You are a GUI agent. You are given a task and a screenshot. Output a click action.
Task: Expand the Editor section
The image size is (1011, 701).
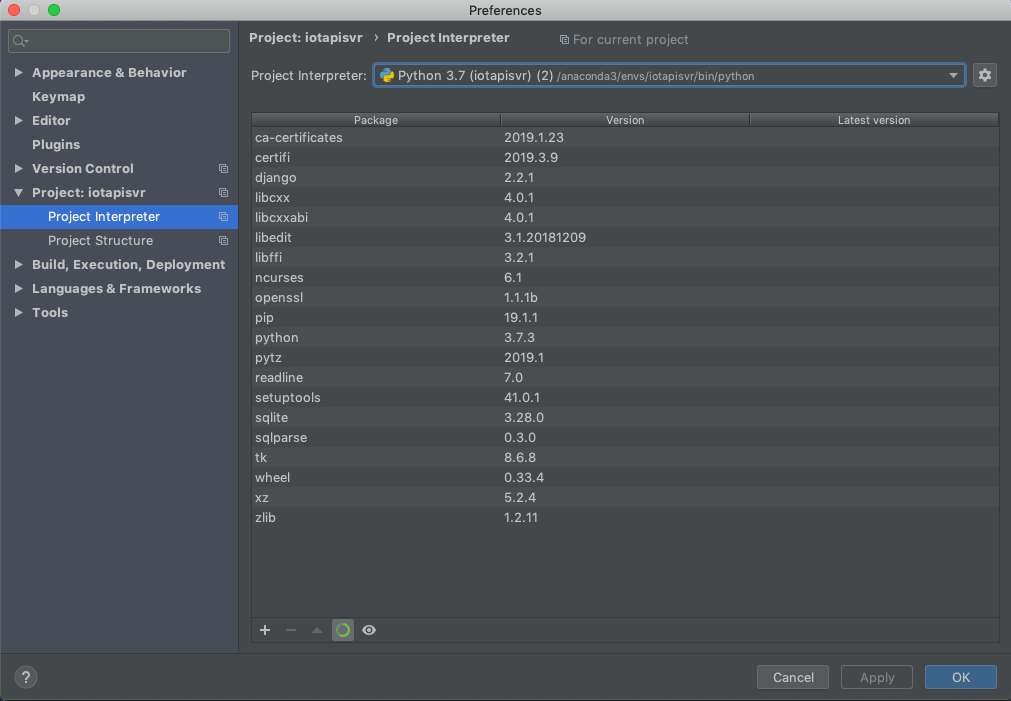[x=19, y=121]
